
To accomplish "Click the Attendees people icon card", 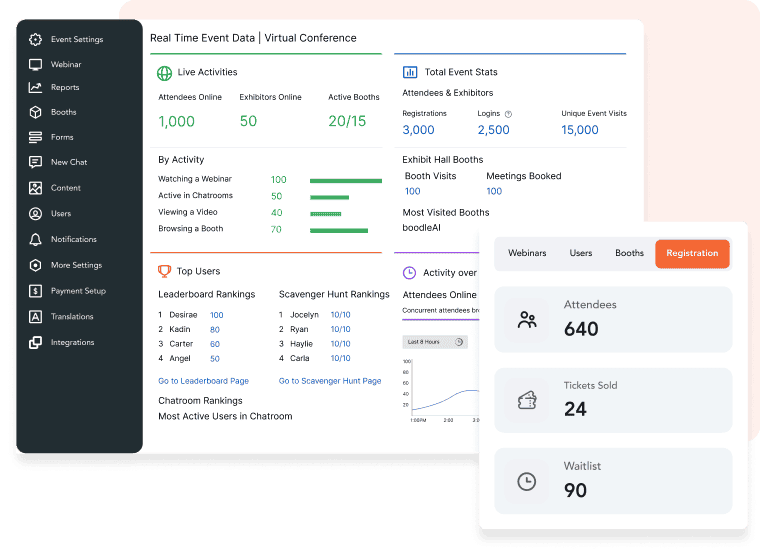I will tap(527, 320).
